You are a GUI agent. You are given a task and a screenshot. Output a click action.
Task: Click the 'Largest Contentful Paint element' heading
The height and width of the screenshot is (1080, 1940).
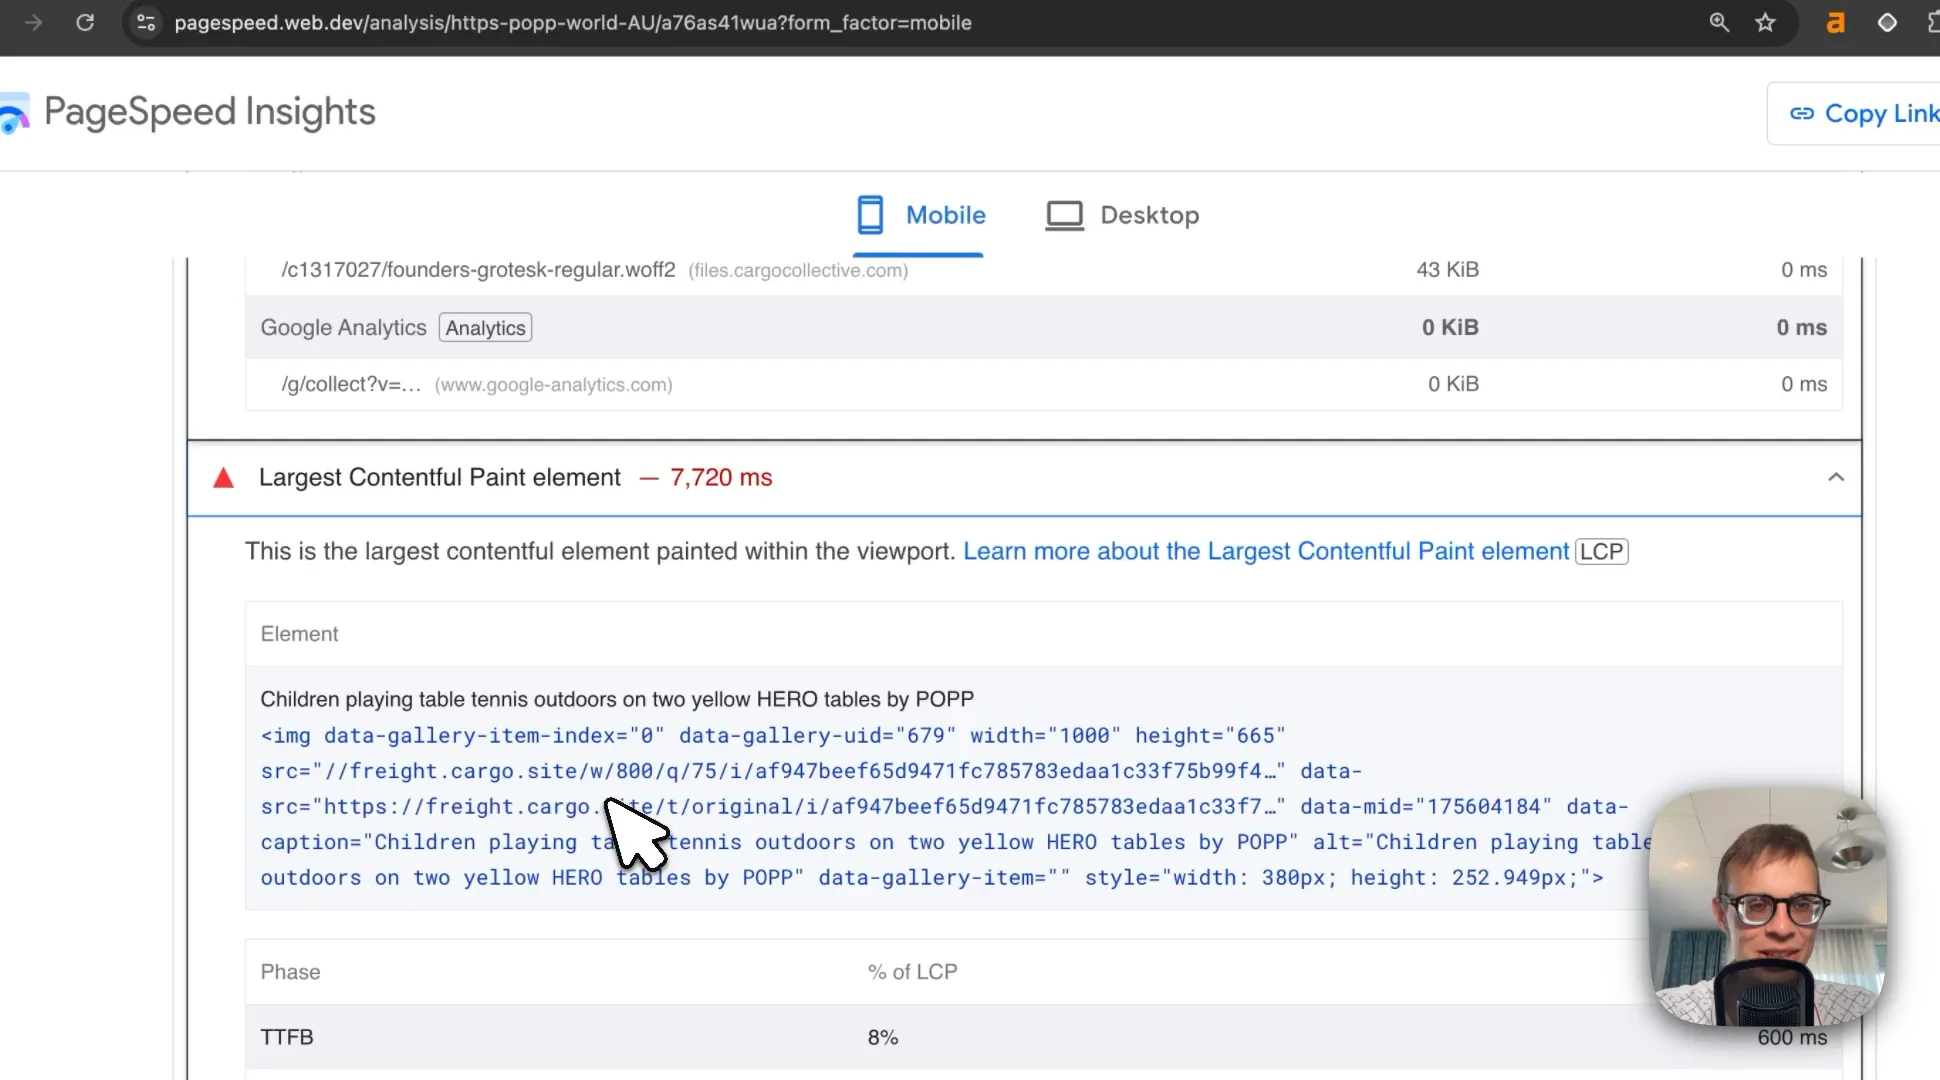tap(440, 478)
